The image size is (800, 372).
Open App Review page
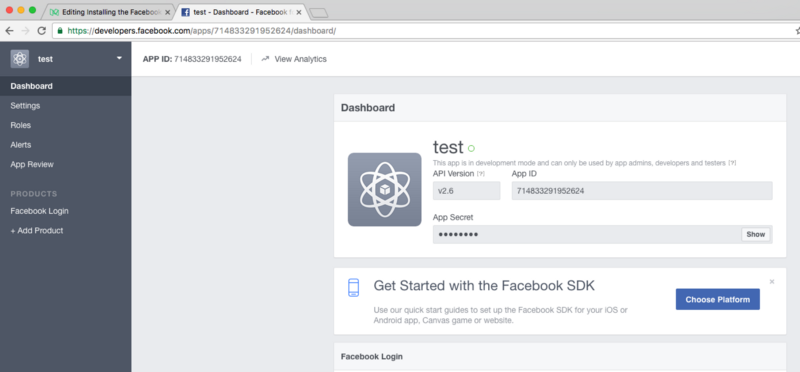[x=32, y=164]
